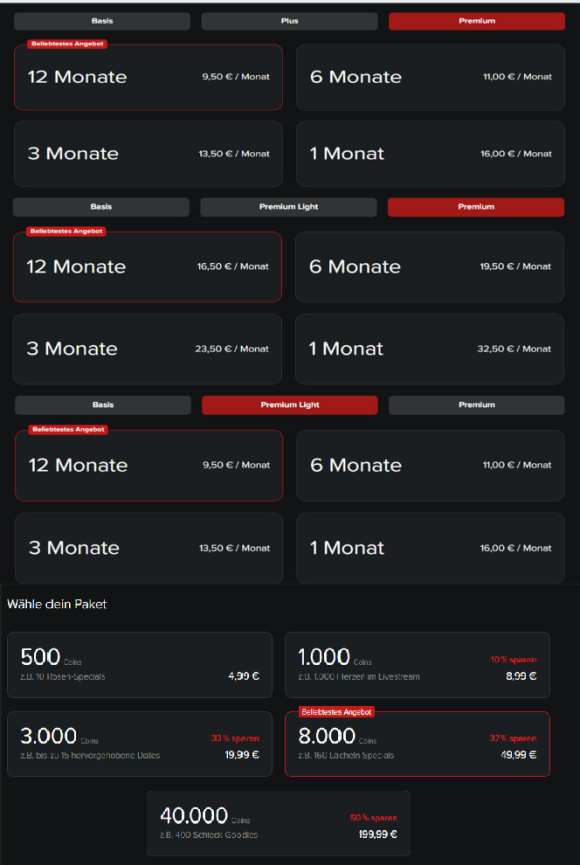This screenshot has height=865, width=580.
Task: Choose the 12 Monate 16,50 € plan
Action: [147, 267]
